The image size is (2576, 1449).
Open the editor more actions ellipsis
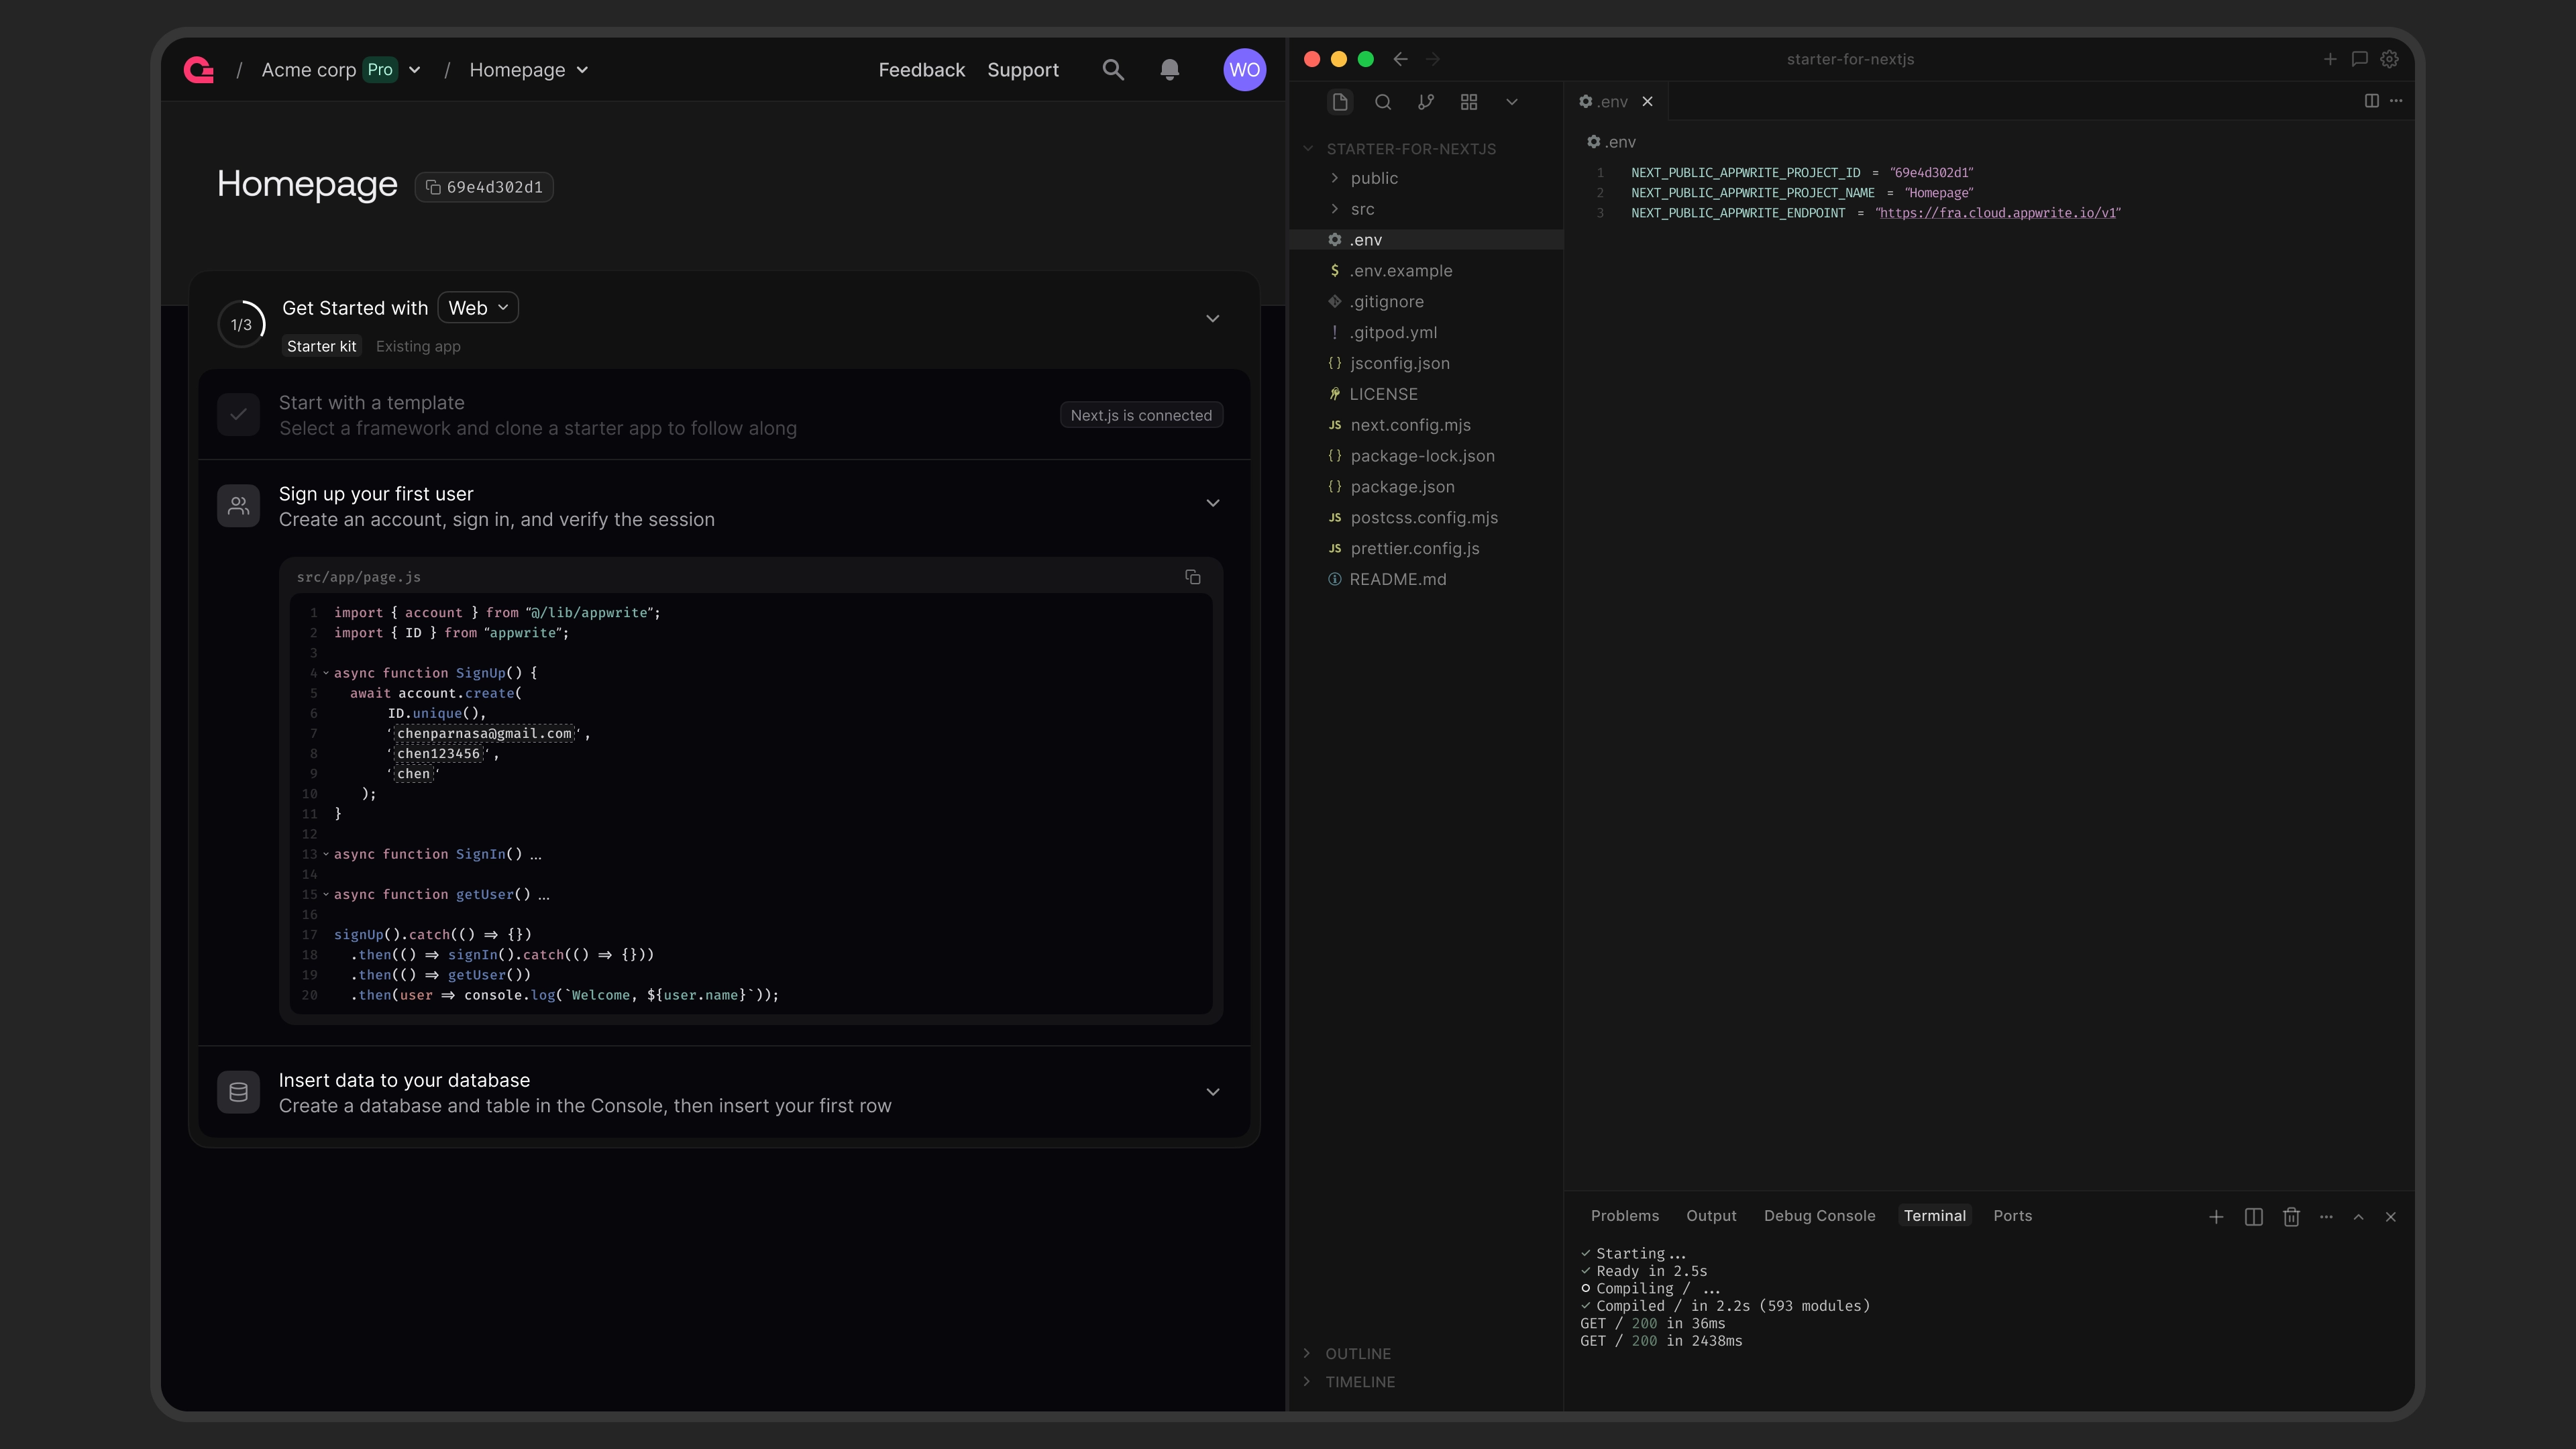(x=2396, y=101)
